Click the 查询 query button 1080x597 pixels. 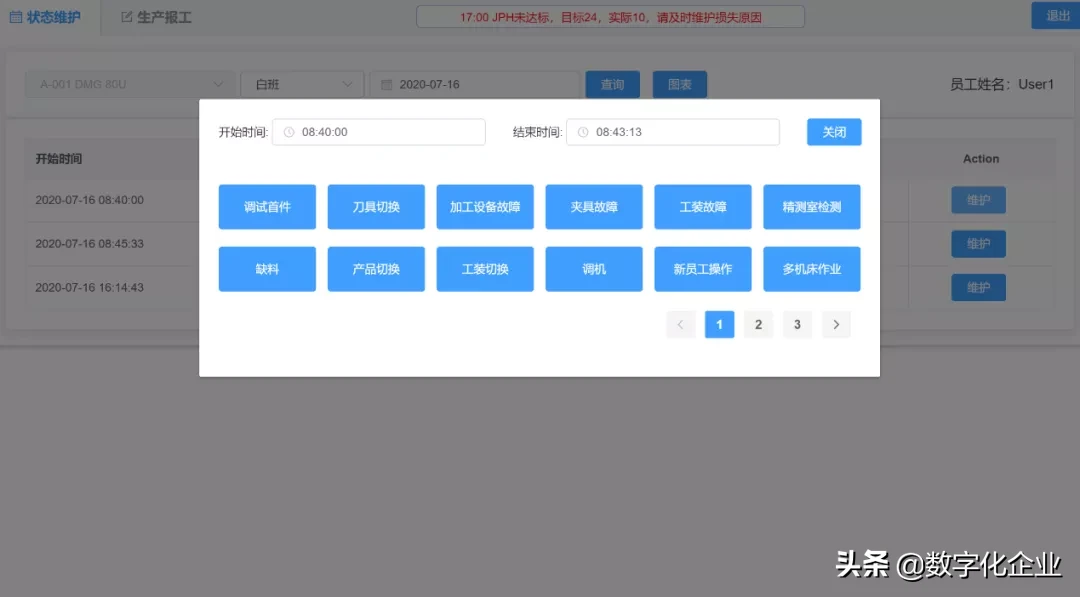click(612, 84)
